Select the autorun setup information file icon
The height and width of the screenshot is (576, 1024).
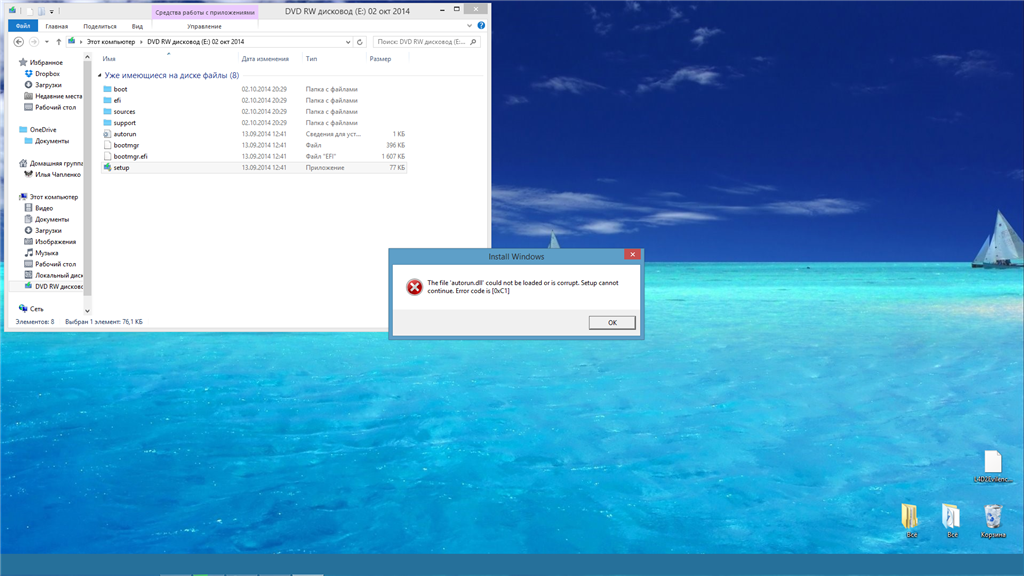pyautogui.click(x=107, y=134)
